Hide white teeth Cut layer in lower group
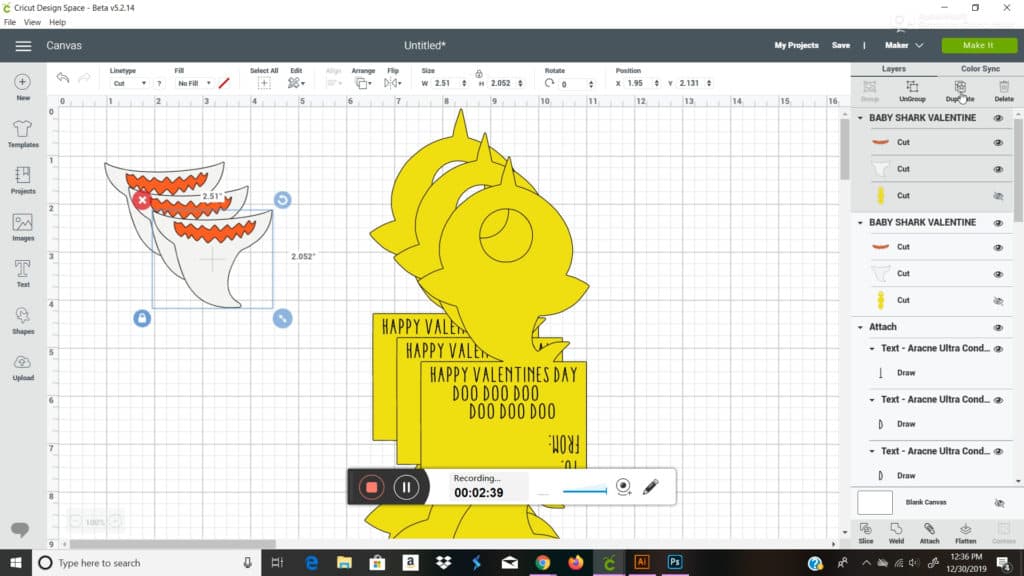The width and height of the screenshot is (1024, 576). (998, 274)
